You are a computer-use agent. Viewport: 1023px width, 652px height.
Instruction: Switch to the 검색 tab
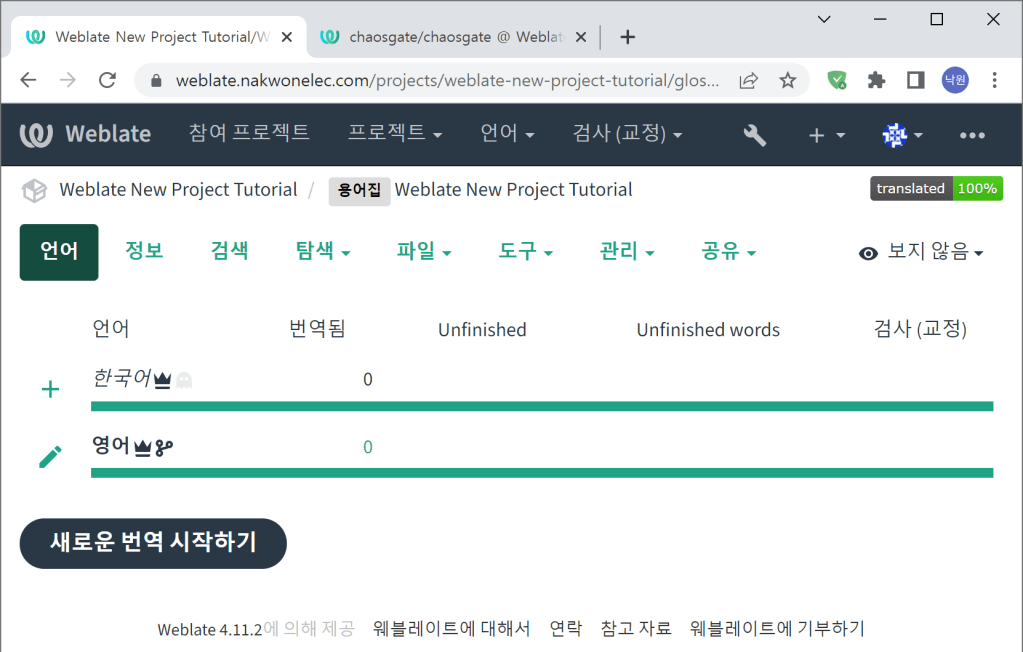[x=229, y=252]
